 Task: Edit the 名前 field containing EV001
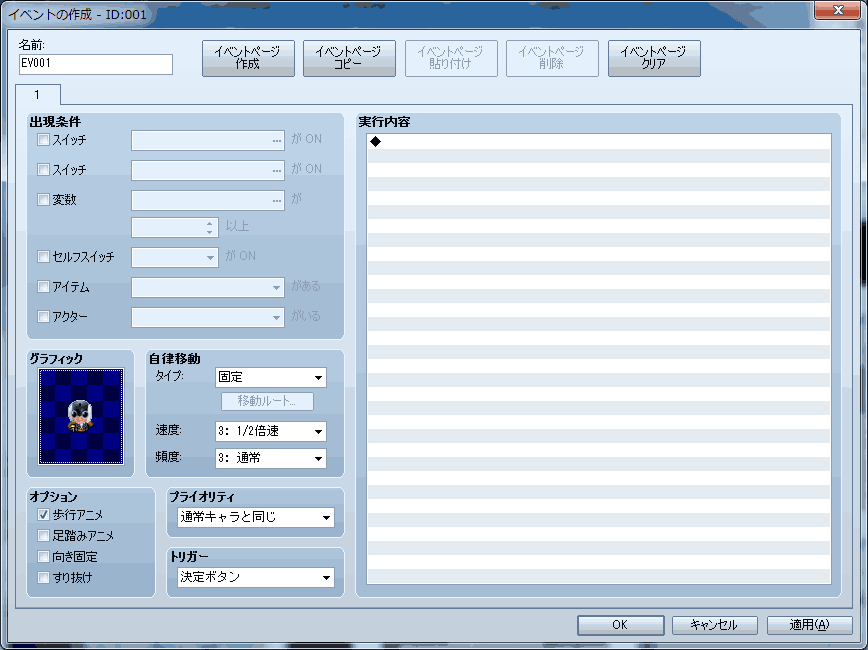[96, 64]
